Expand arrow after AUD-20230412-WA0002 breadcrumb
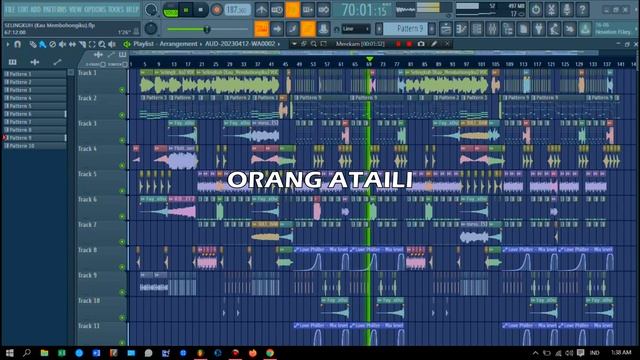Image resolution: width=640 pixels, height=360 pixels. [279, 44]
